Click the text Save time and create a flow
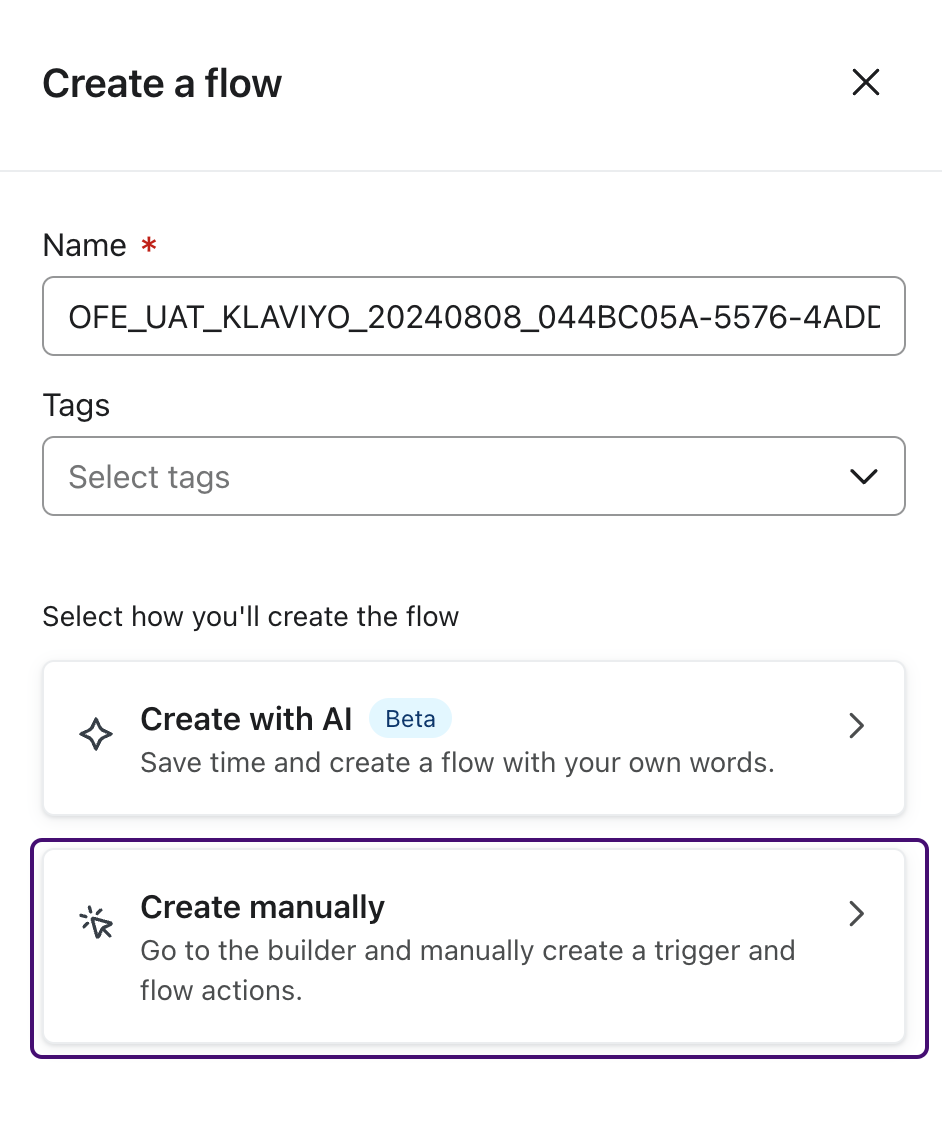The width and height of the screenshot is (942, 1128). [457, 762]
